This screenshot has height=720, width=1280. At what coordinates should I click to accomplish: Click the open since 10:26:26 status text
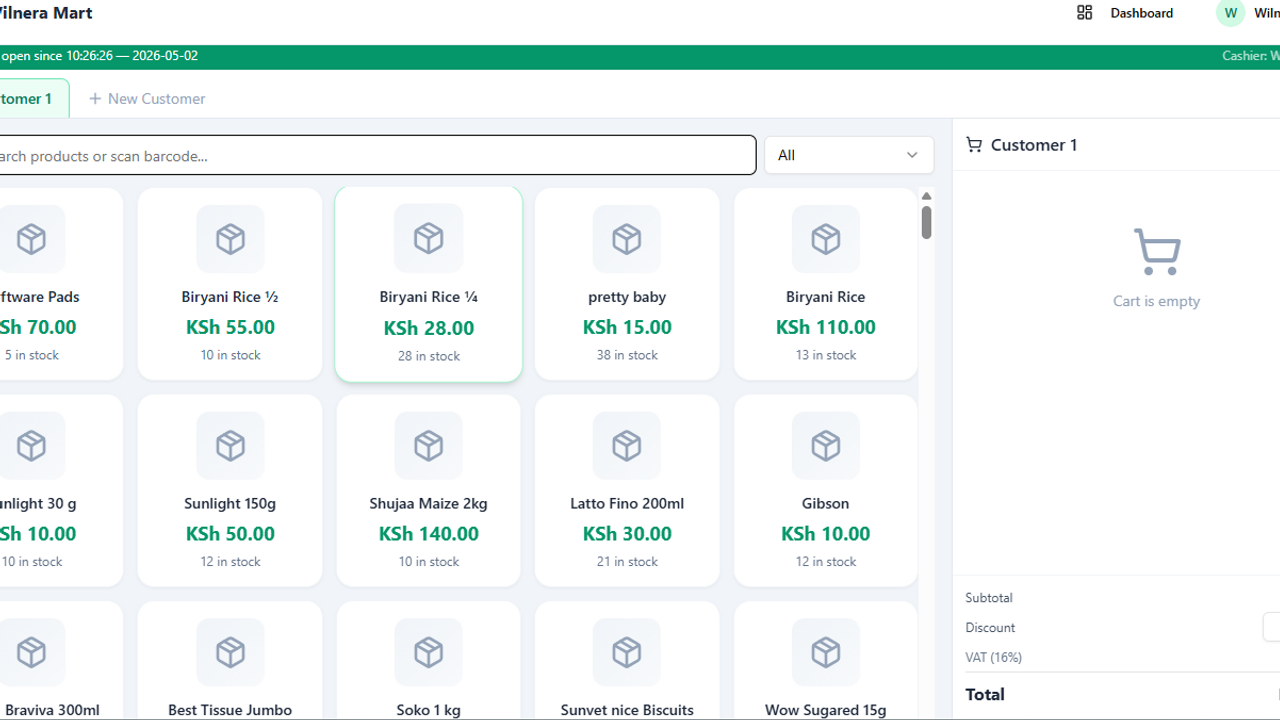click(99, 56)
